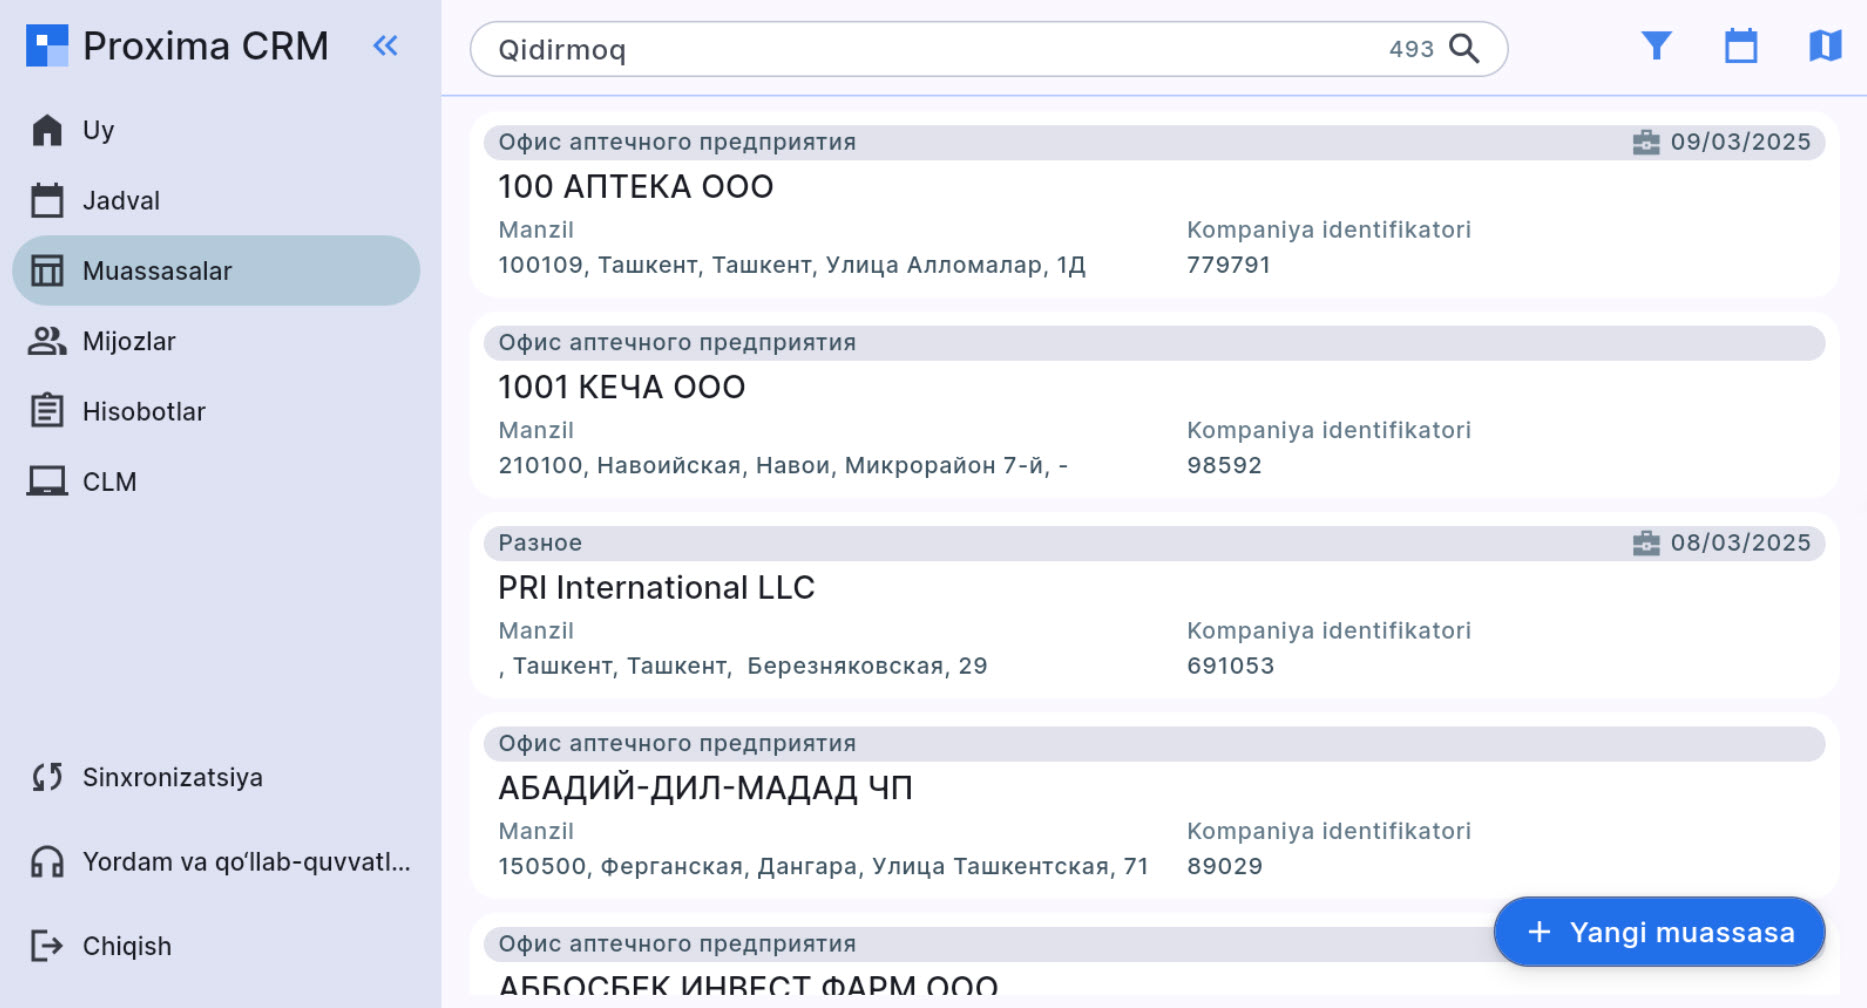This screenshot has width=1867, height=1008.
Task: Switch to the map view icon
Action: click(x=1824, y=46)
